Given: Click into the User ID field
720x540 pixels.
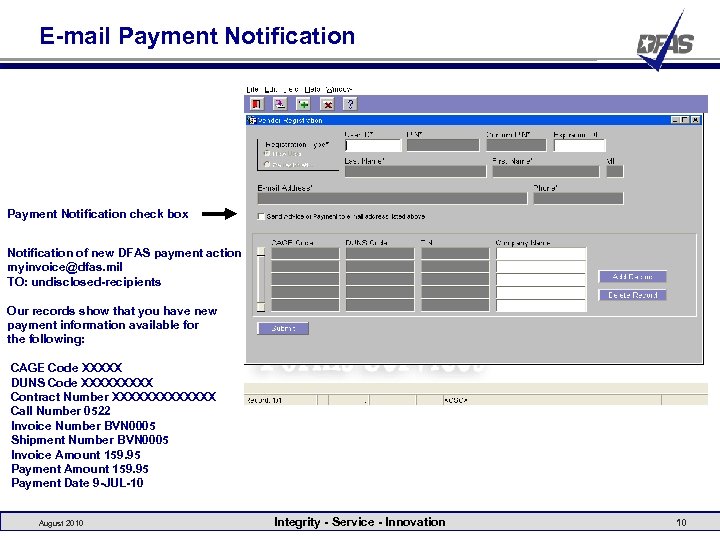Looking at the screenshot, I should pos(373,146).
